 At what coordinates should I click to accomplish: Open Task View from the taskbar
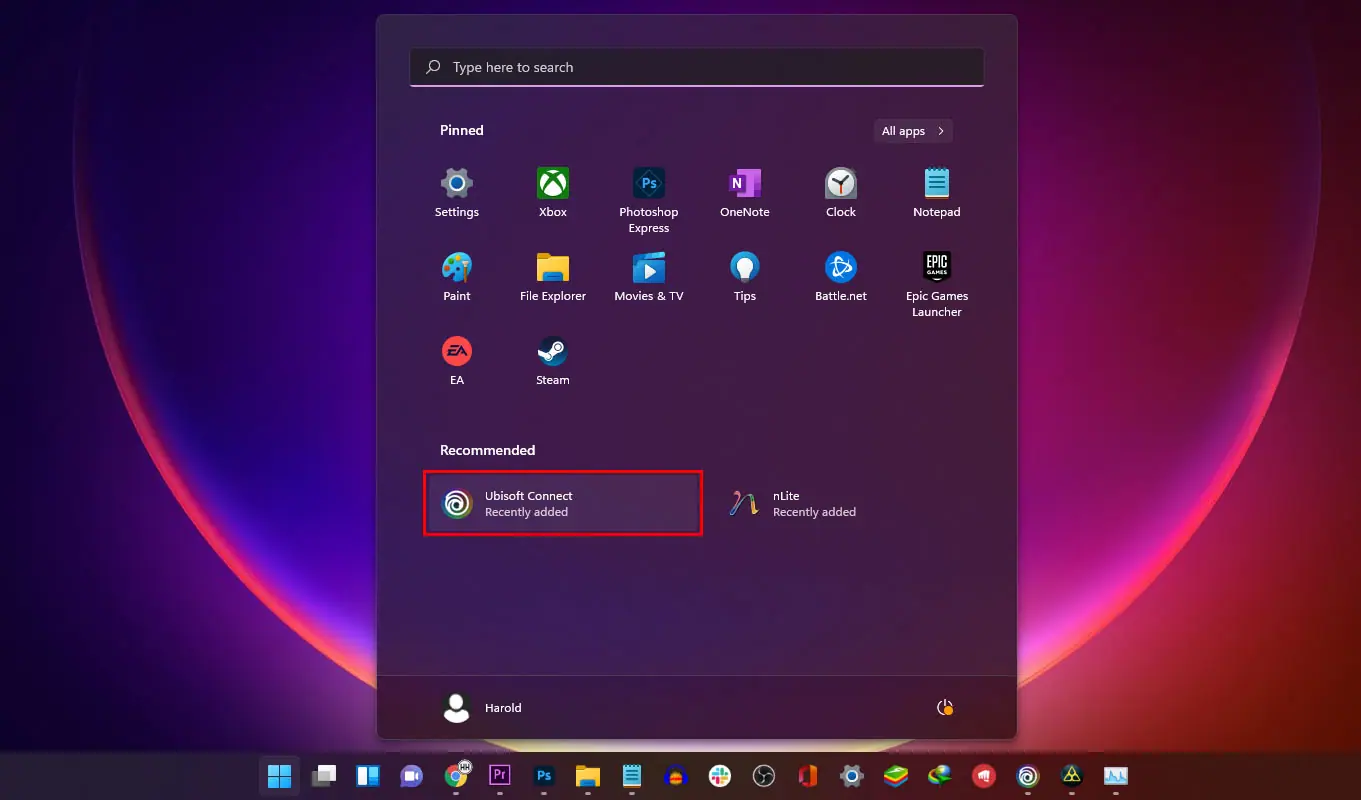(324, 775)
